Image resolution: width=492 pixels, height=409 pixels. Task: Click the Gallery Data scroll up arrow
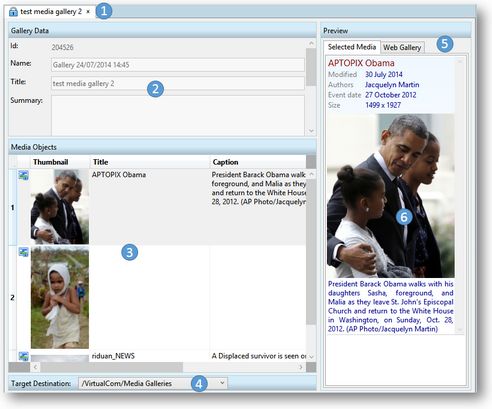[x=311, y=44]
